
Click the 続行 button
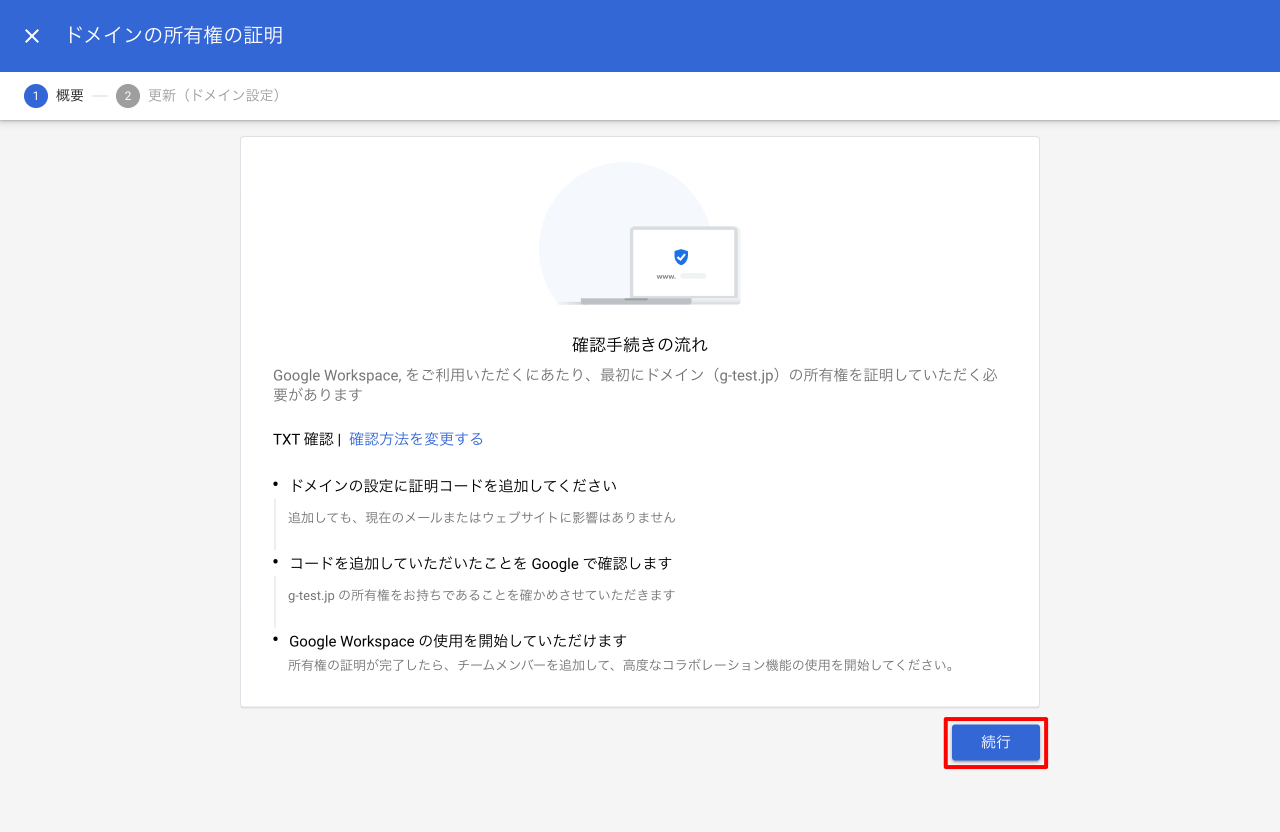pyautogui.click(x=996, y=742)
